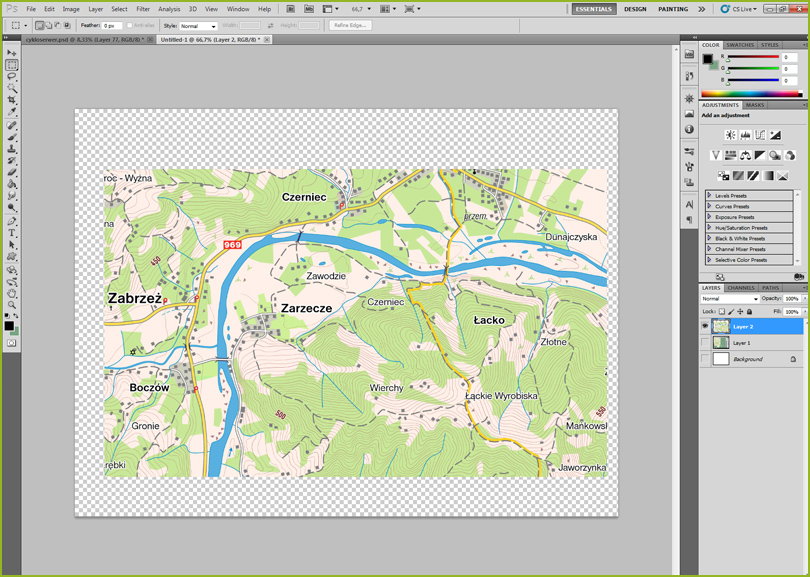Viewport: 810px width, 577px height.
Task: Open the CS Live dropdown
Action: pos(739,9)
